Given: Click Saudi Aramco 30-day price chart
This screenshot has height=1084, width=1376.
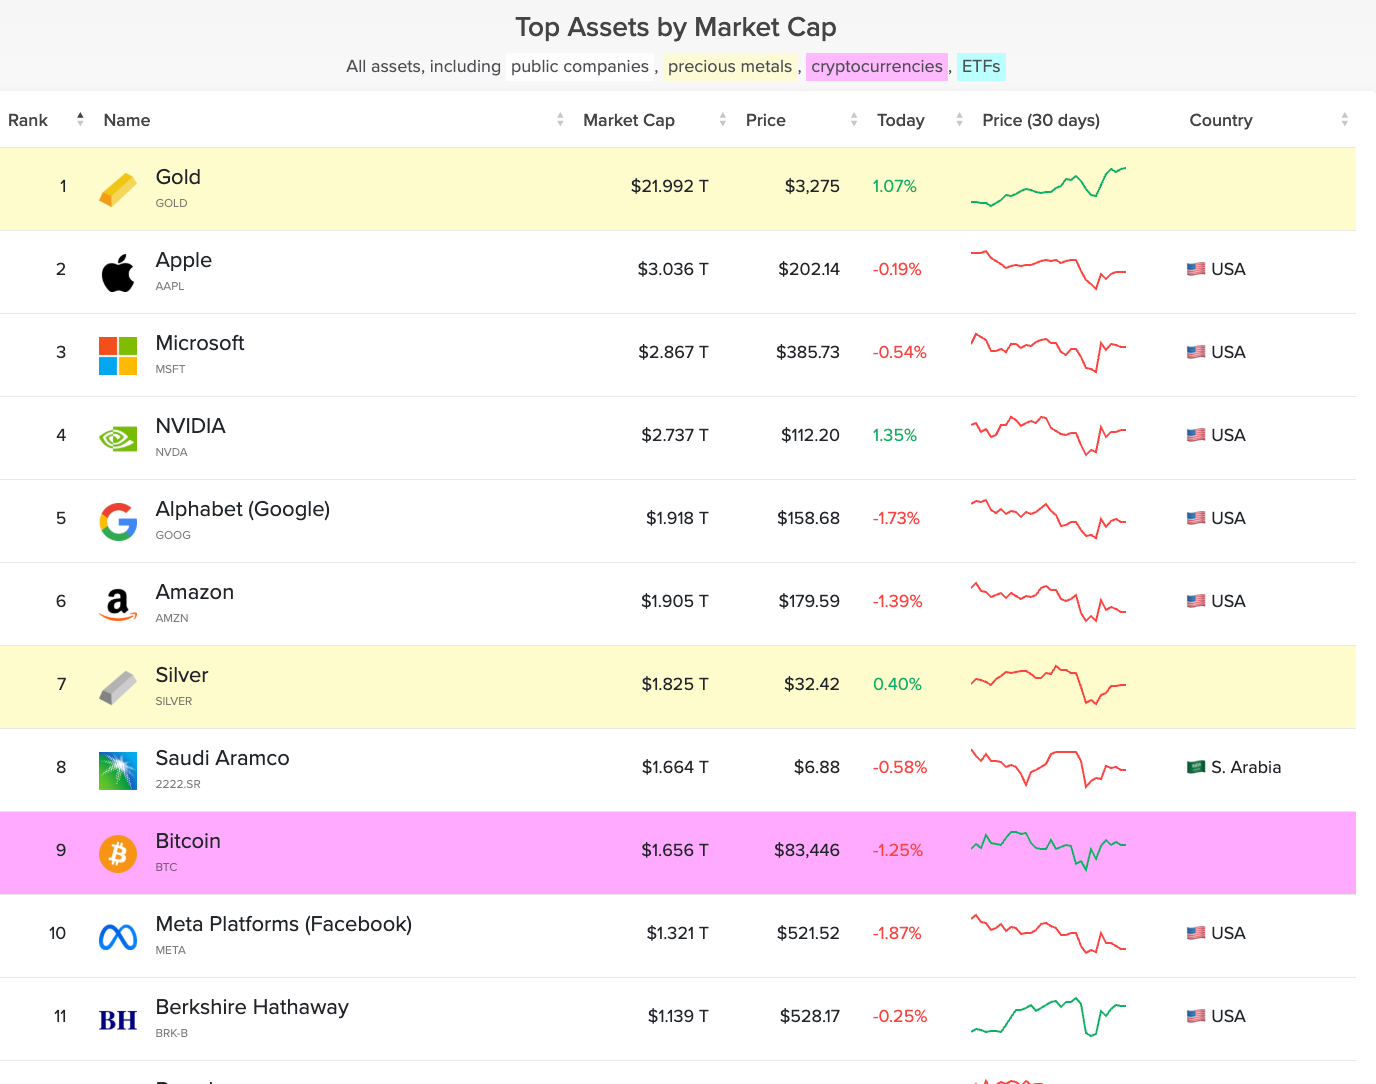Looking at the screenshot, I should (1048, 767).
